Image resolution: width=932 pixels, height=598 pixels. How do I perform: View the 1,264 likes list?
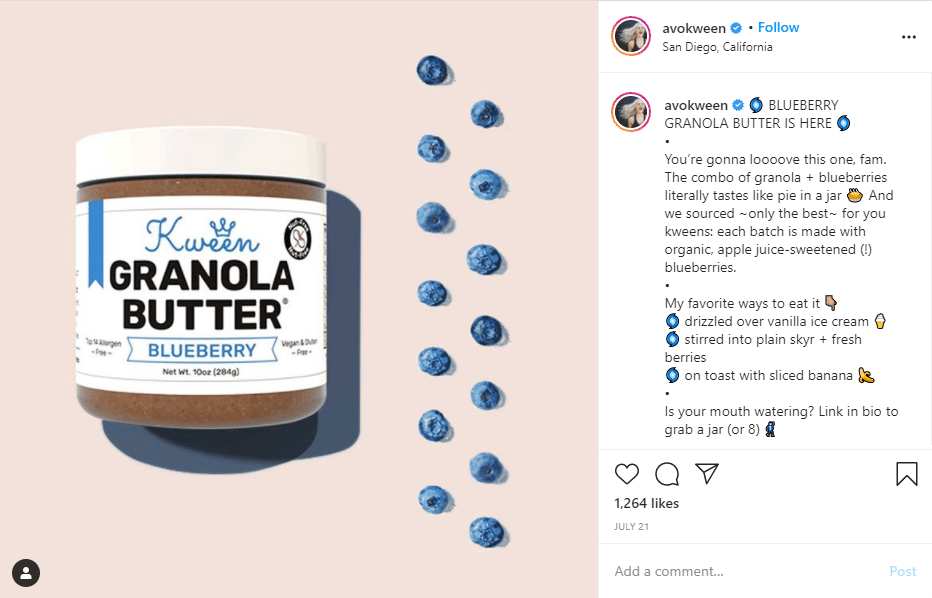coord(646,503)
